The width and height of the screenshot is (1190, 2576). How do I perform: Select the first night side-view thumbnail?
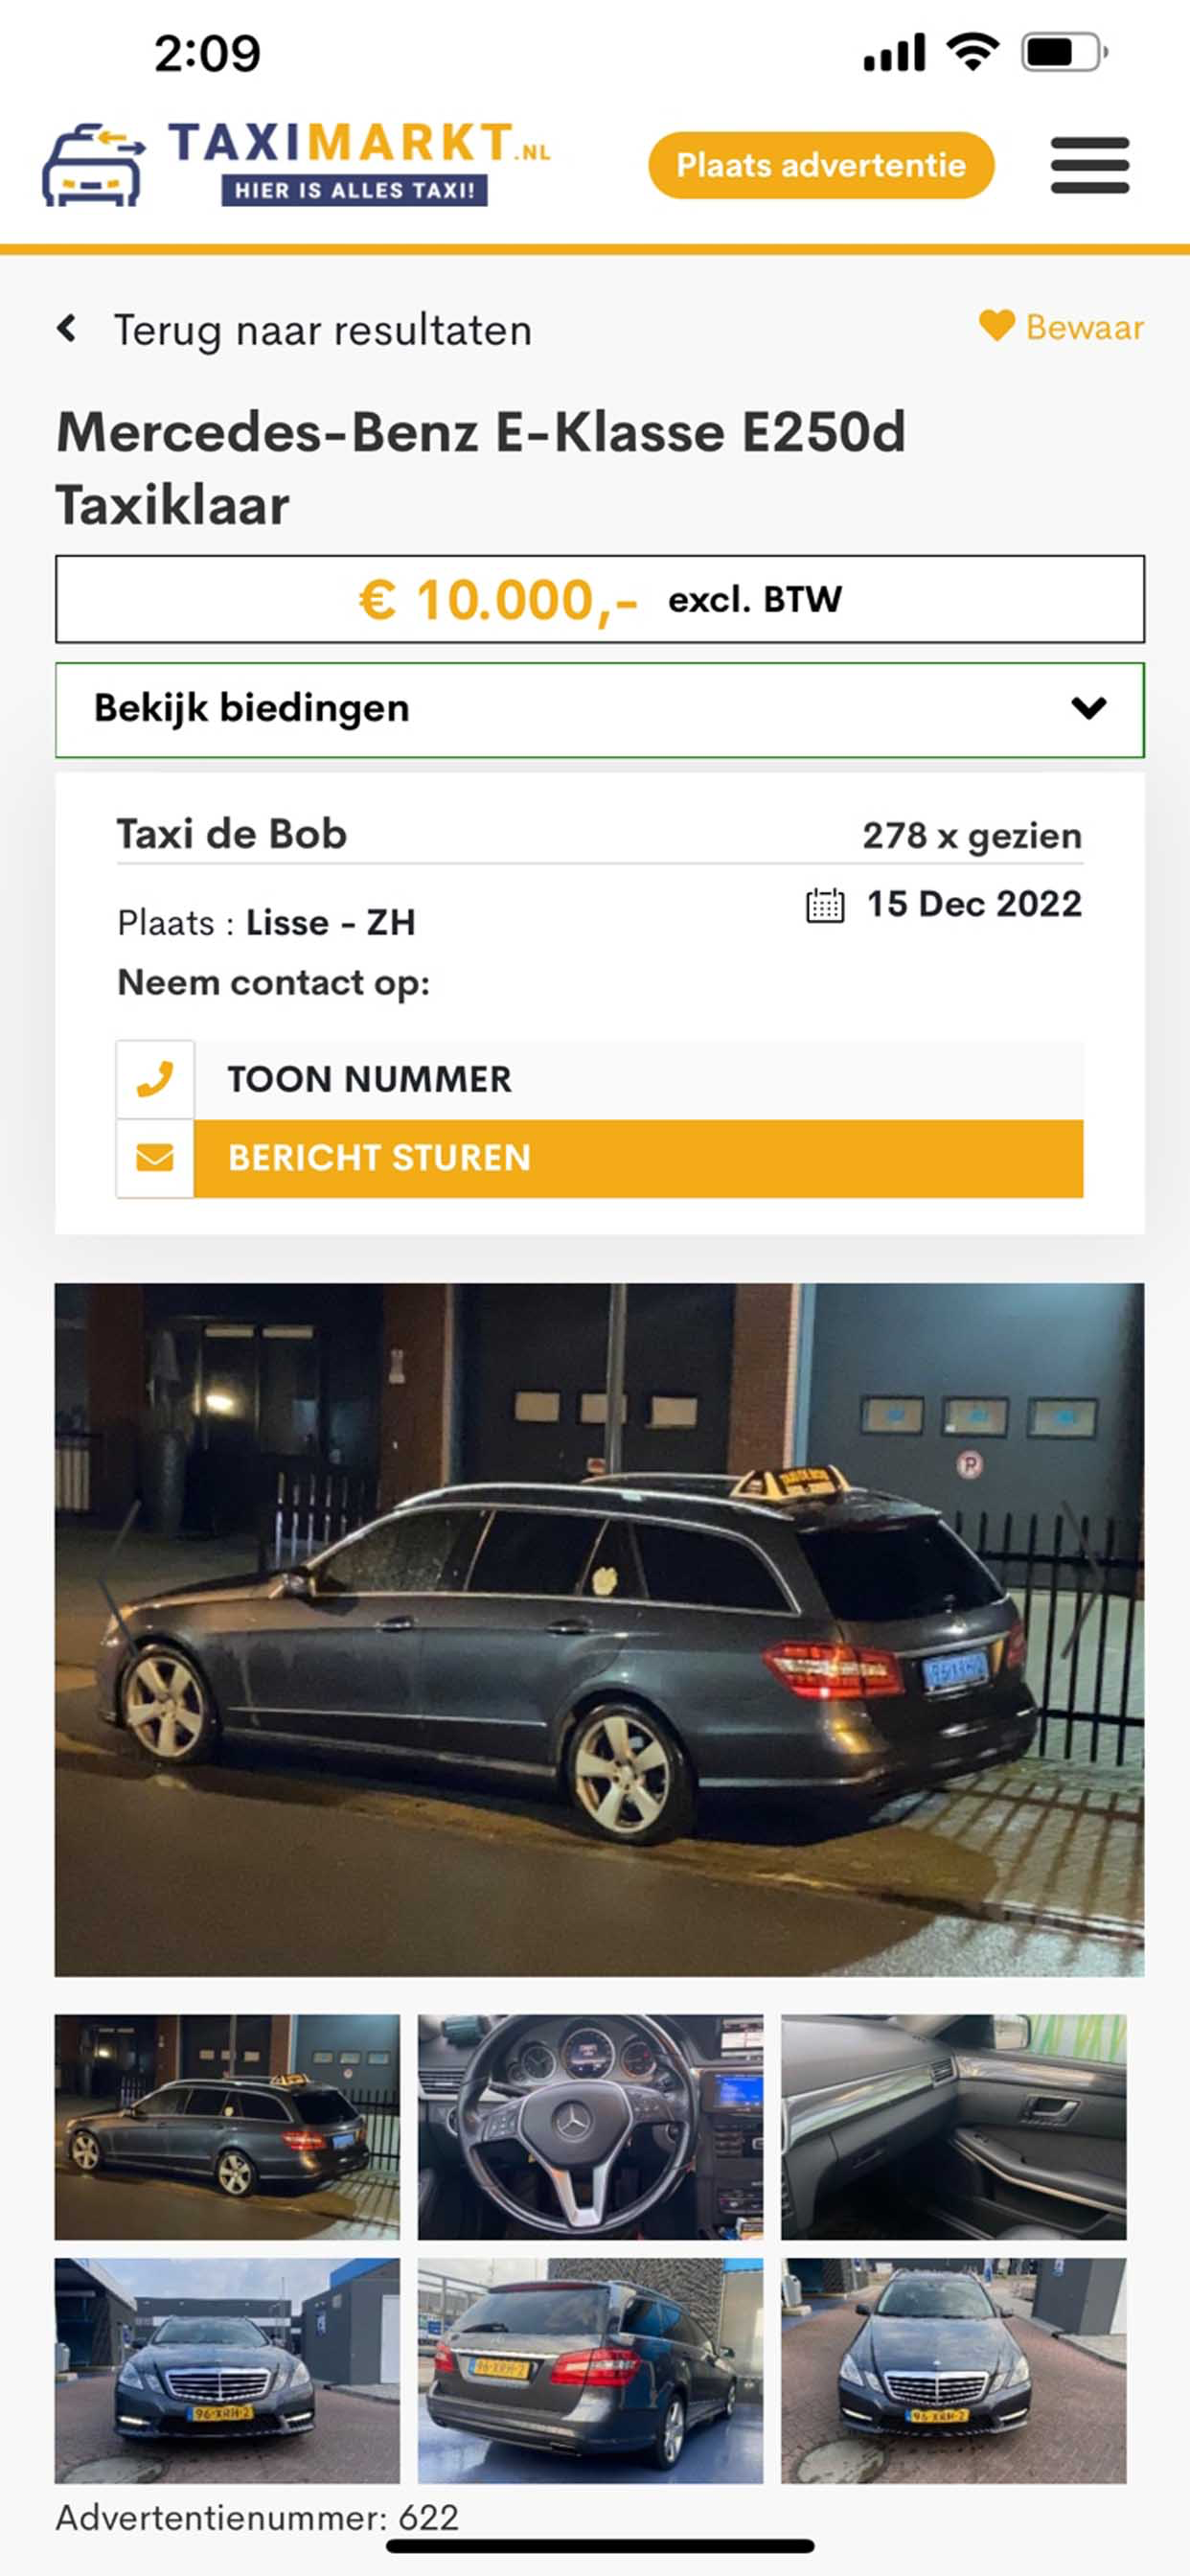click(x=227, y=2126)
